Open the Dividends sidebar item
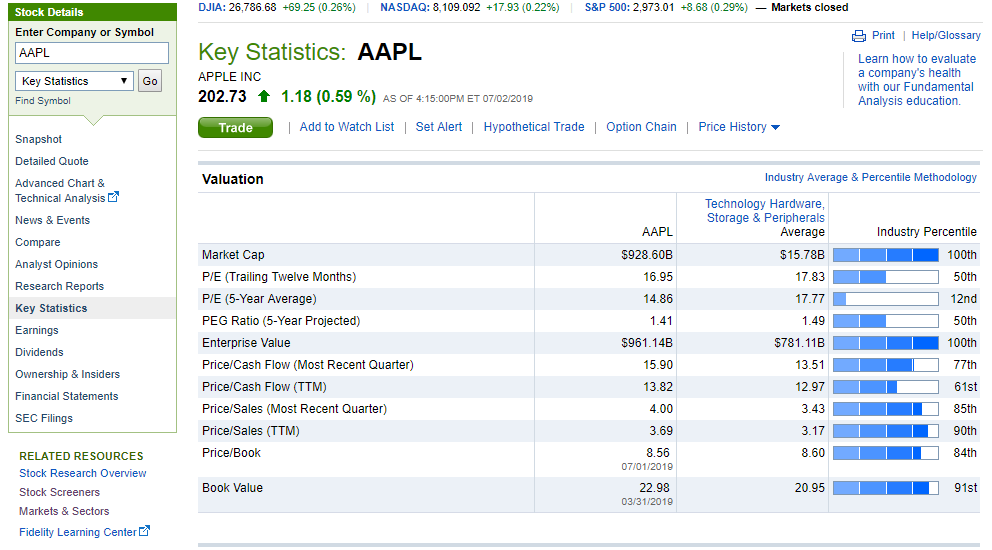Image resolution: width=992 pixels, height=550 pixels. [39, 352]
